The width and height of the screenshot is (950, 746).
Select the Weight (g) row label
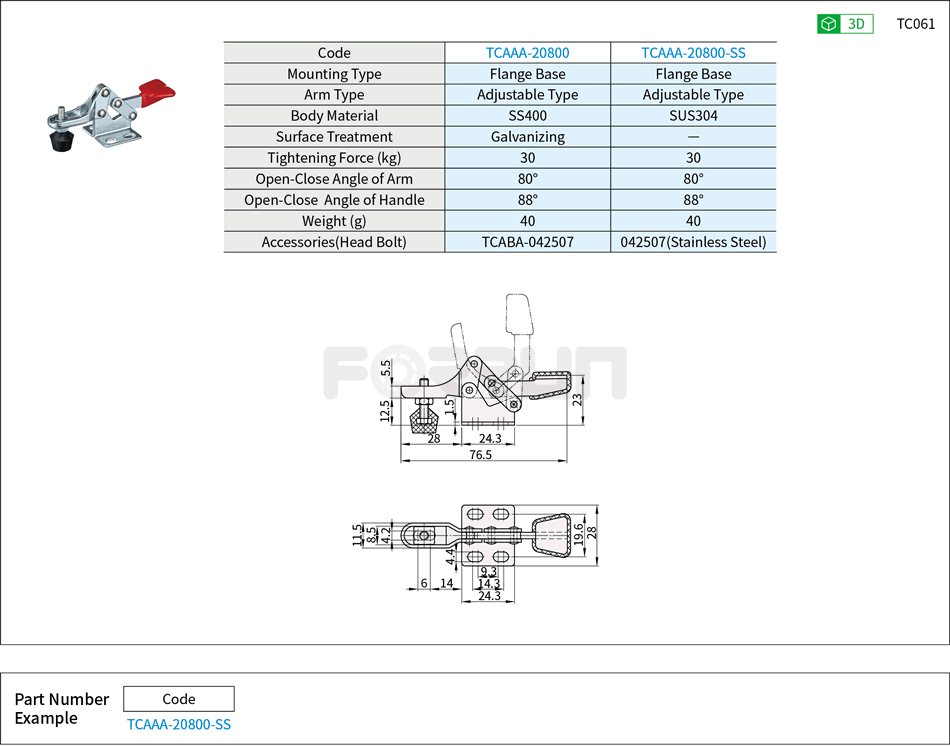334,220
